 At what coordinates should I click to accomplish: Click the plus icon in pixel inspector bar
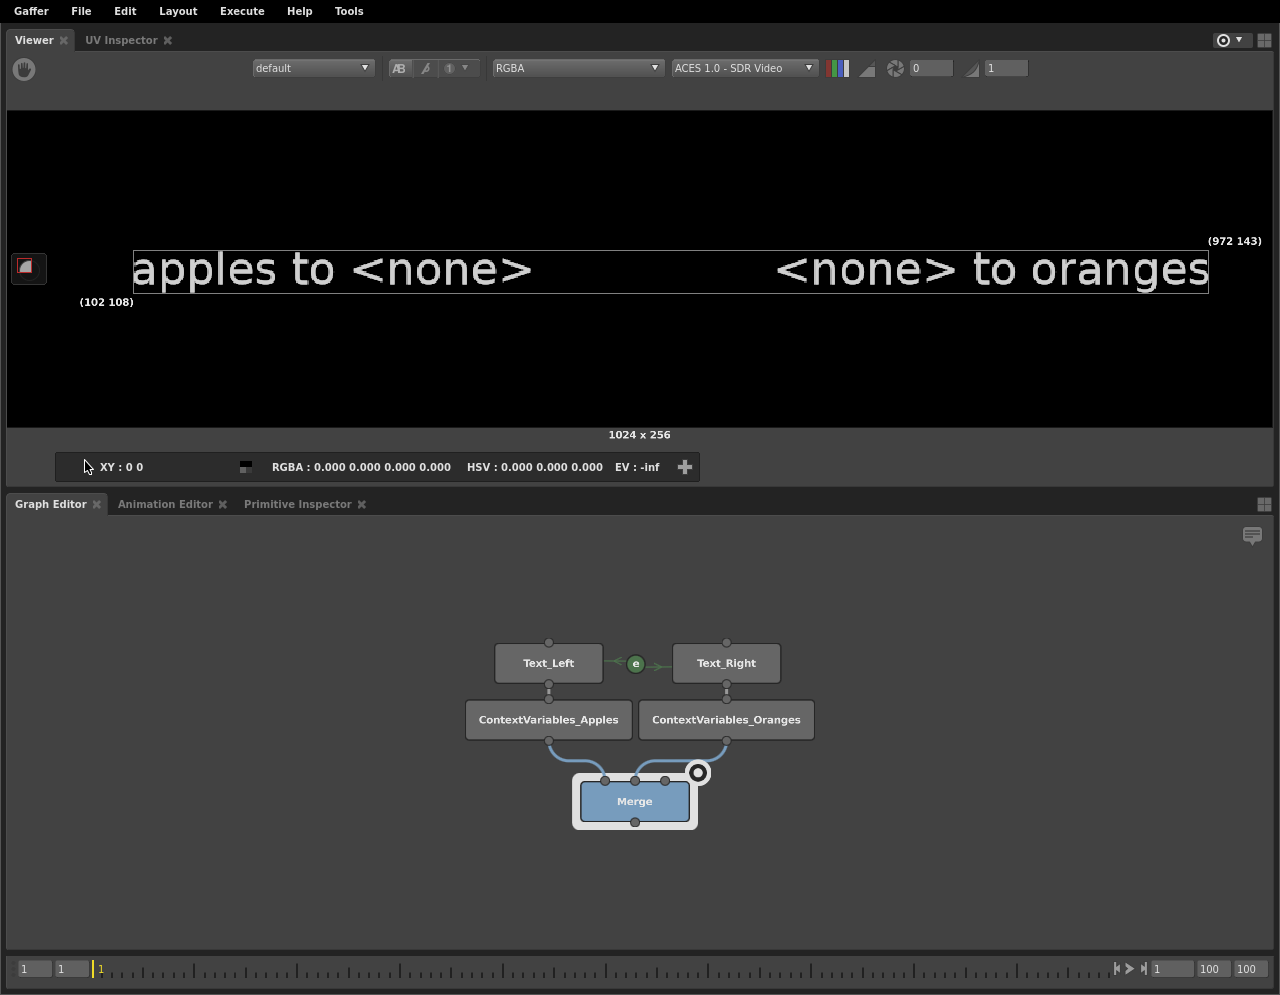(x=685, y=467)
